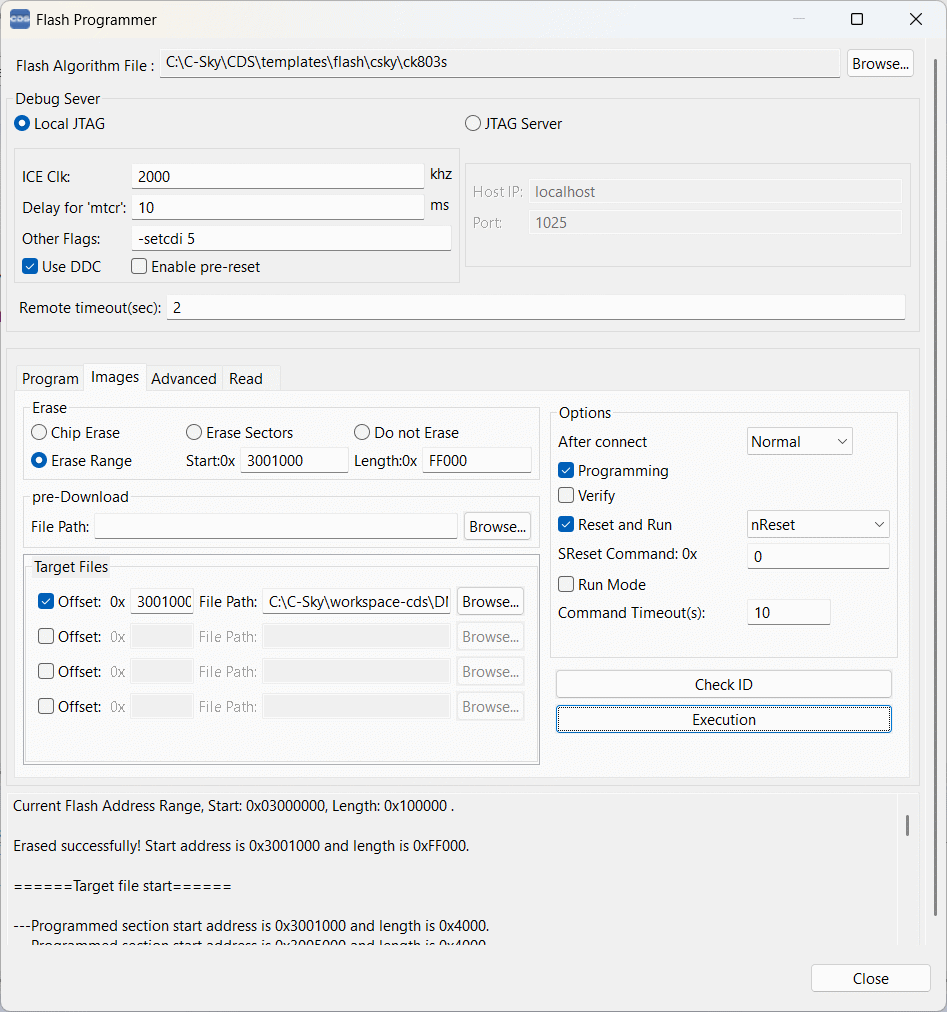This screenshot has width=947, height=1012.
Task: Browse for the Flash Algorithm File
Action: (879, 64)
